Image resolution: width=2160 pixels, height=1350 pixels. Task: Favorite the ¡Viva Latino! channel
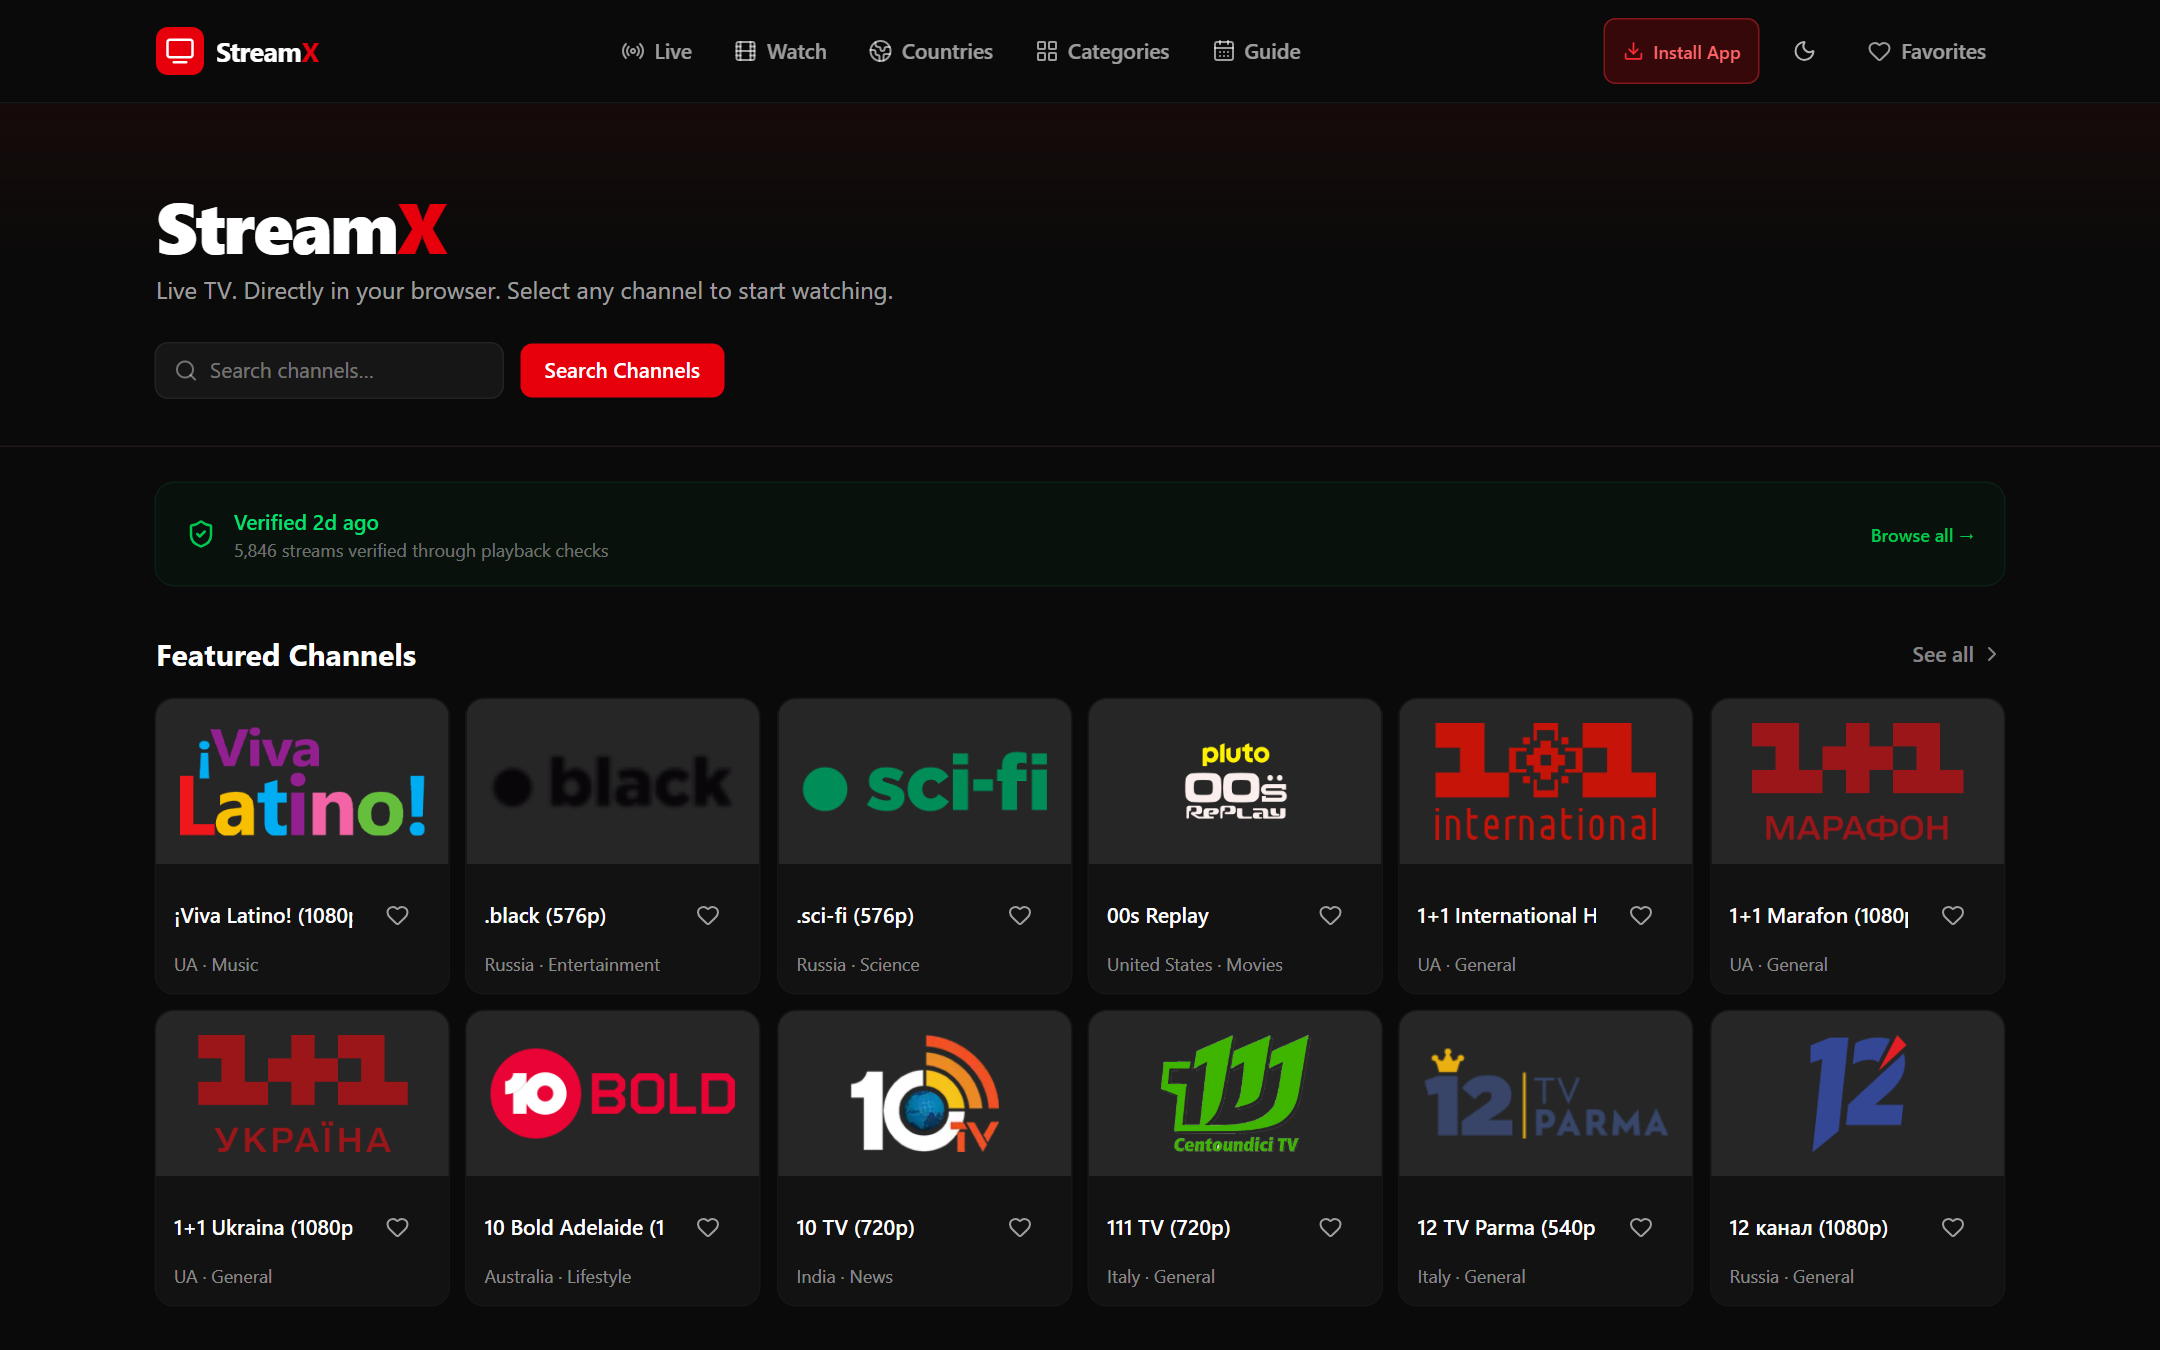coord(397,915)
